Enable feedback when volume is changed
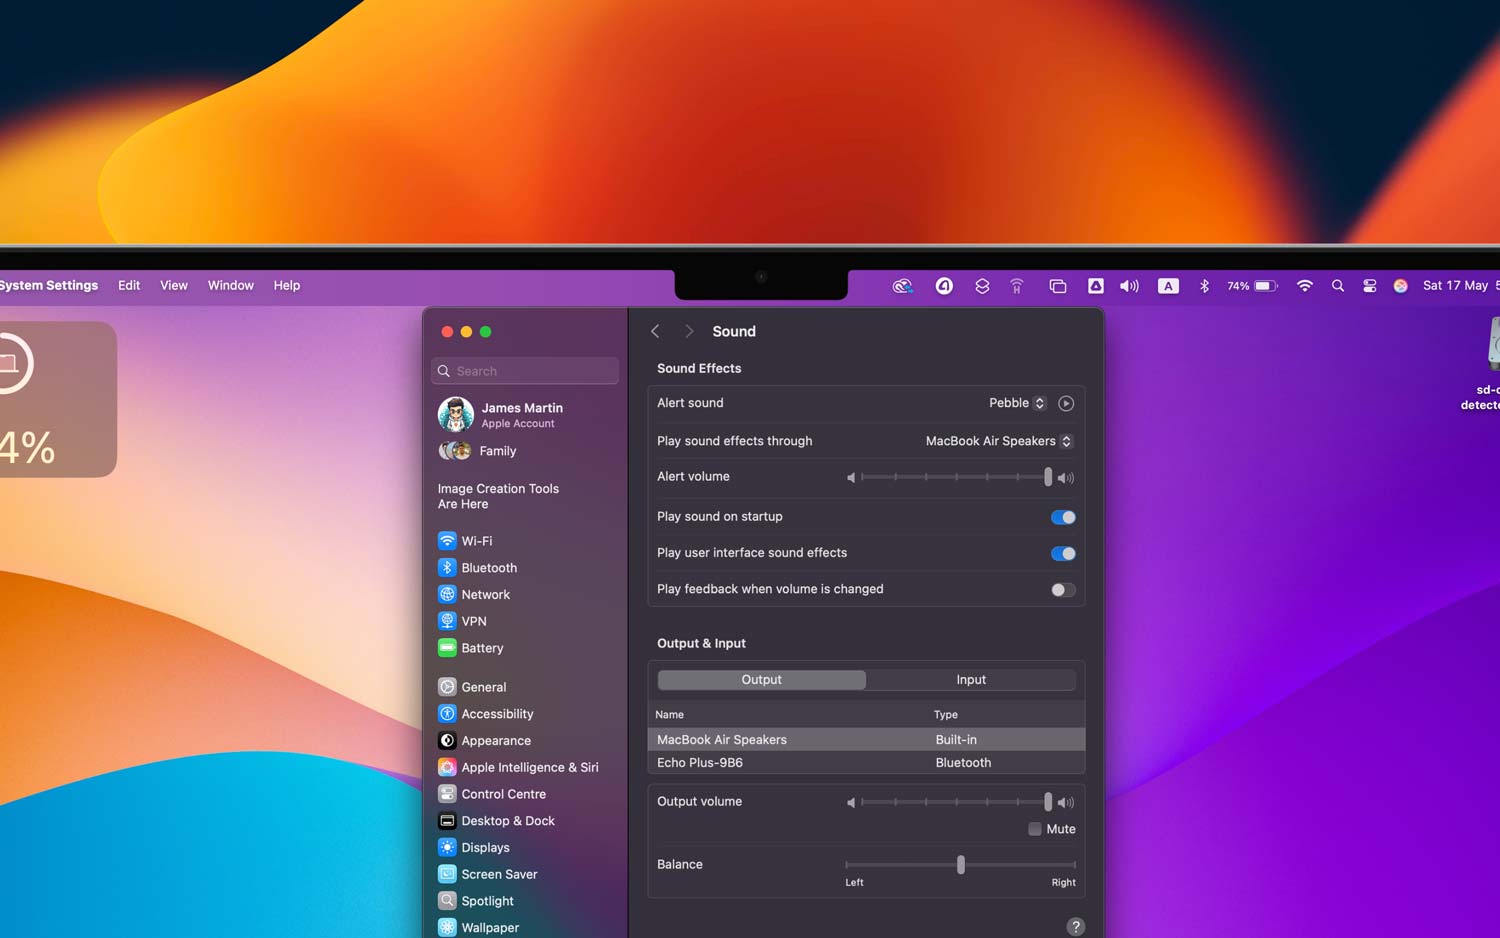Image resolution: width=1500 pixels, height=938 pixels. pyautogui.click(x=1062, y=589)
